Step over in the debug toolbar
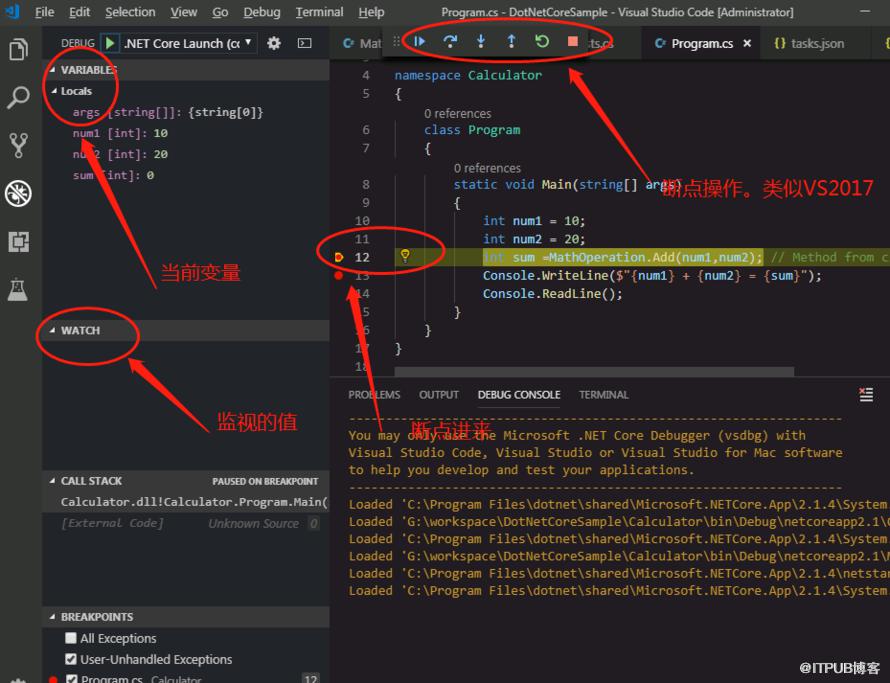Image resolution: width=890 pixels, height=683 pixels. pos(450,41)
